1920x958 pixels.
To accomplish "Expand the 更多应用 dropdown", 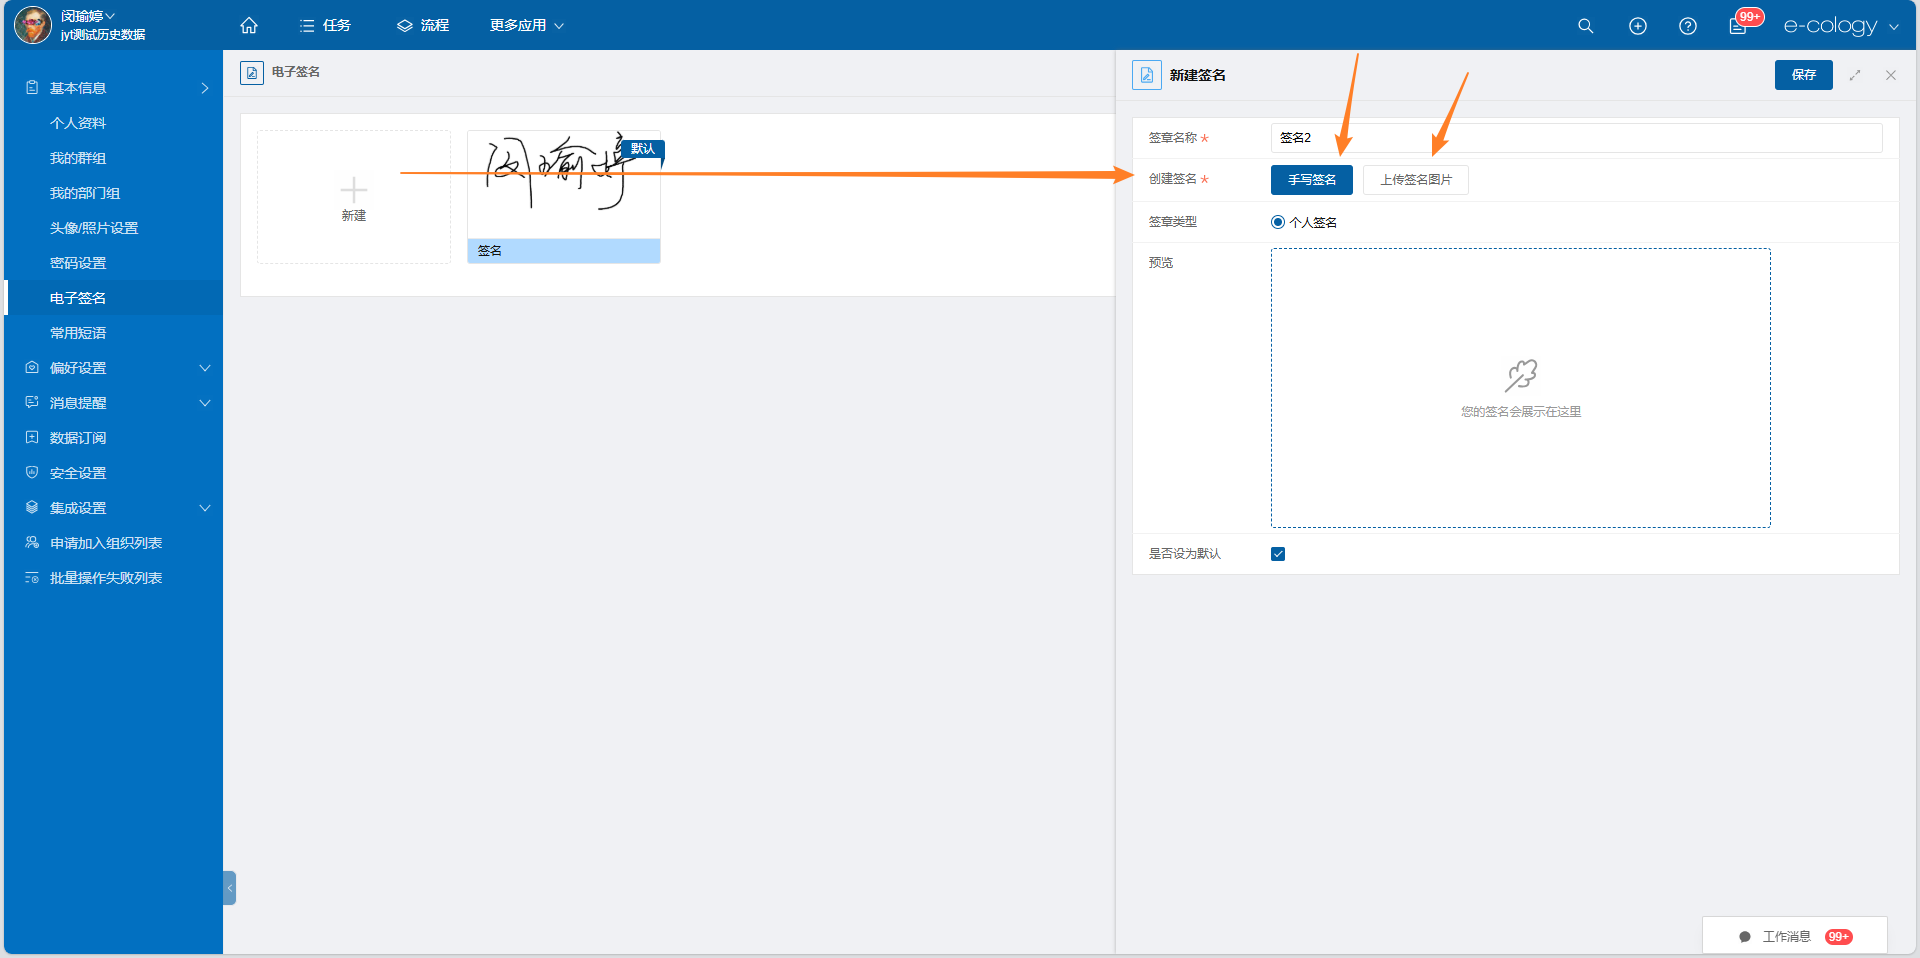I will tap(527, 25).
